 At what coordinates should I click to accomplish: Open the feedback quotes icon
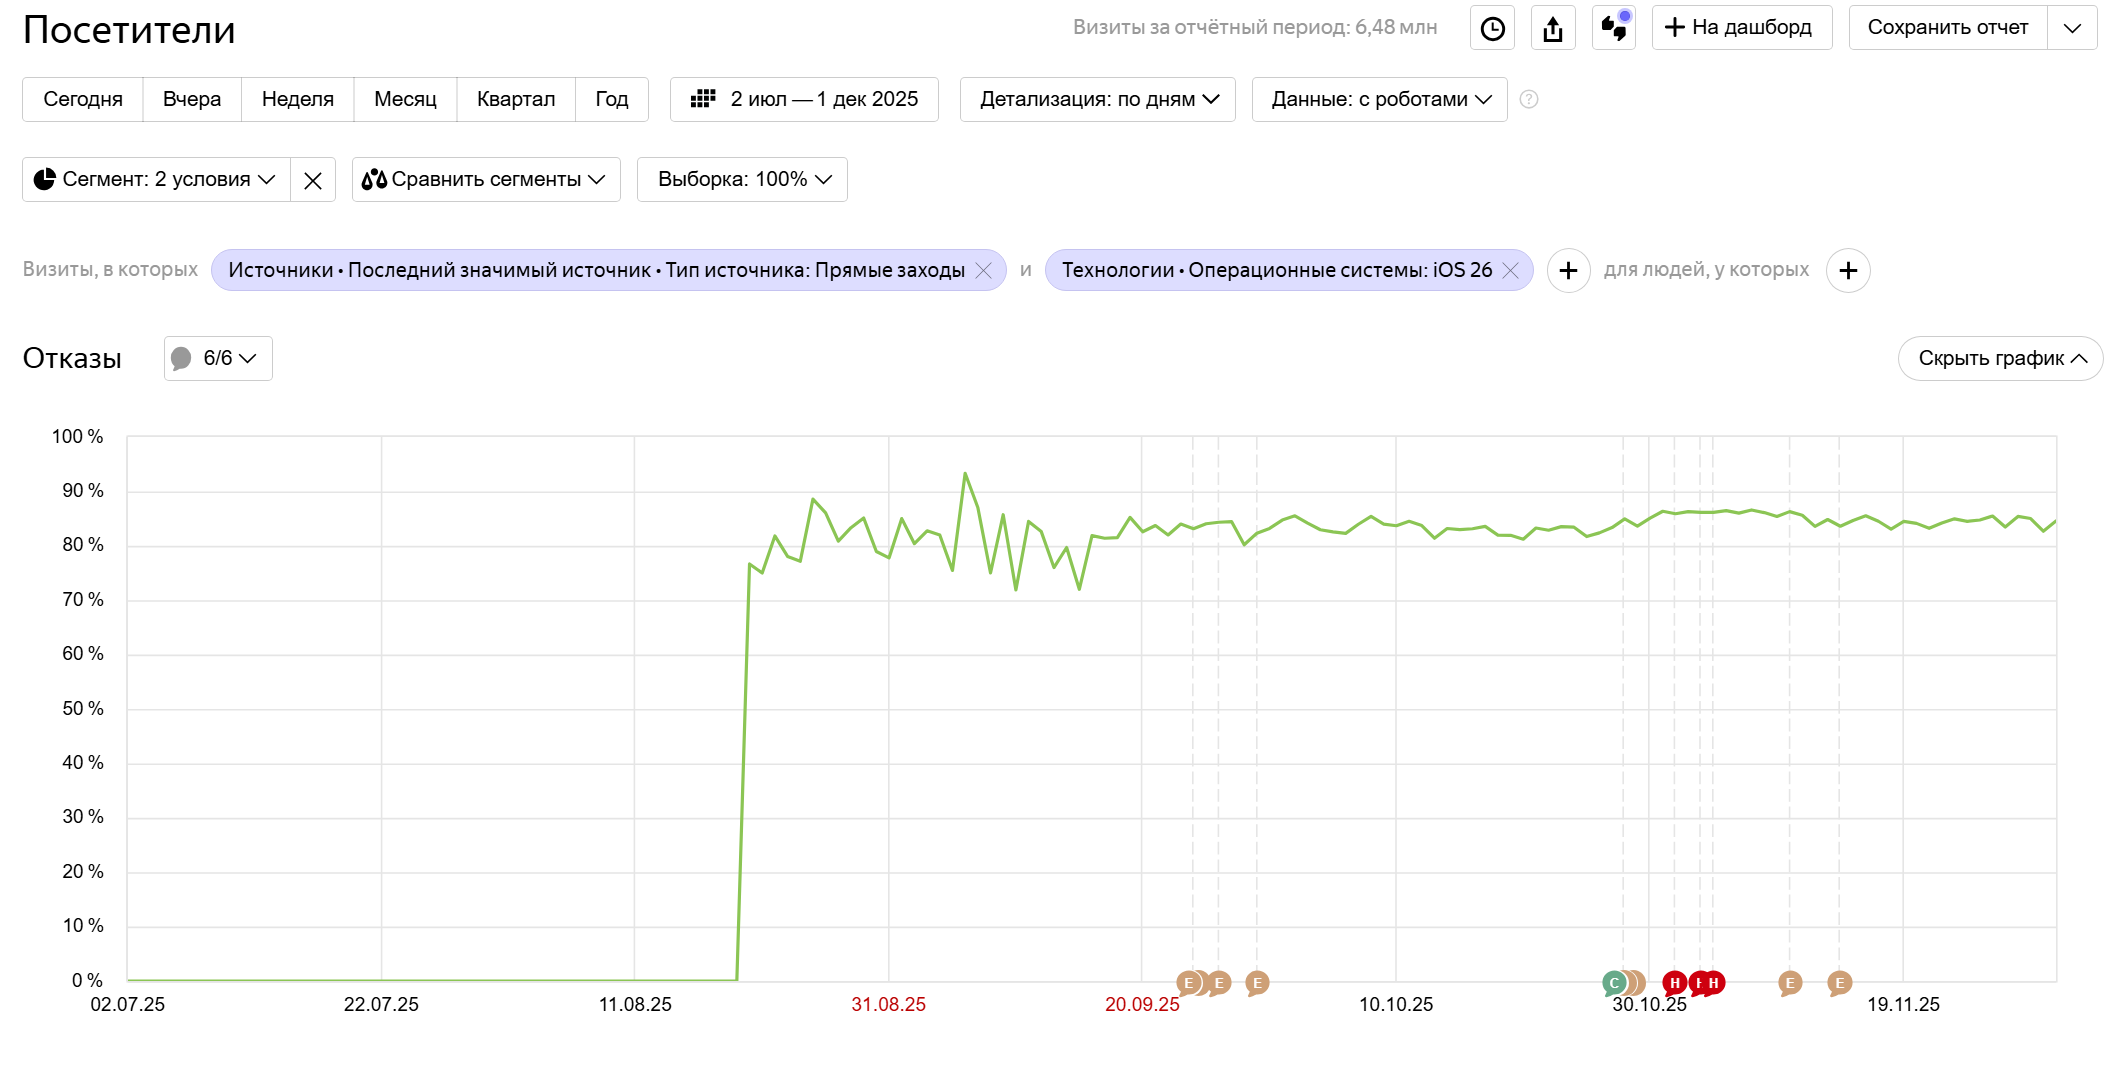(1614, 28)
